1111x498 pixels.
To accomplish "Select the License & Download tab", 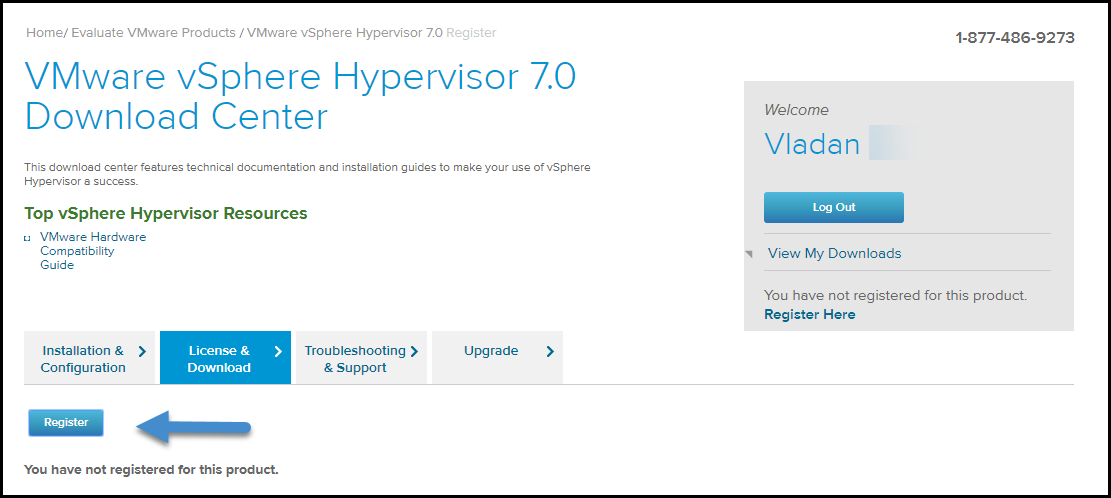I will pos(225,358).
